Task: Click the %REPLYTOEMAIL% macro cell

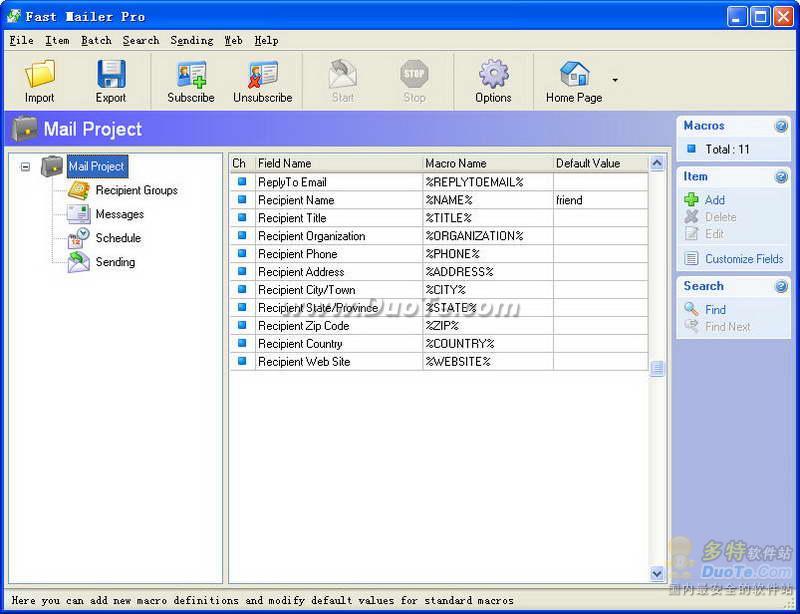Action: [488, 182]
